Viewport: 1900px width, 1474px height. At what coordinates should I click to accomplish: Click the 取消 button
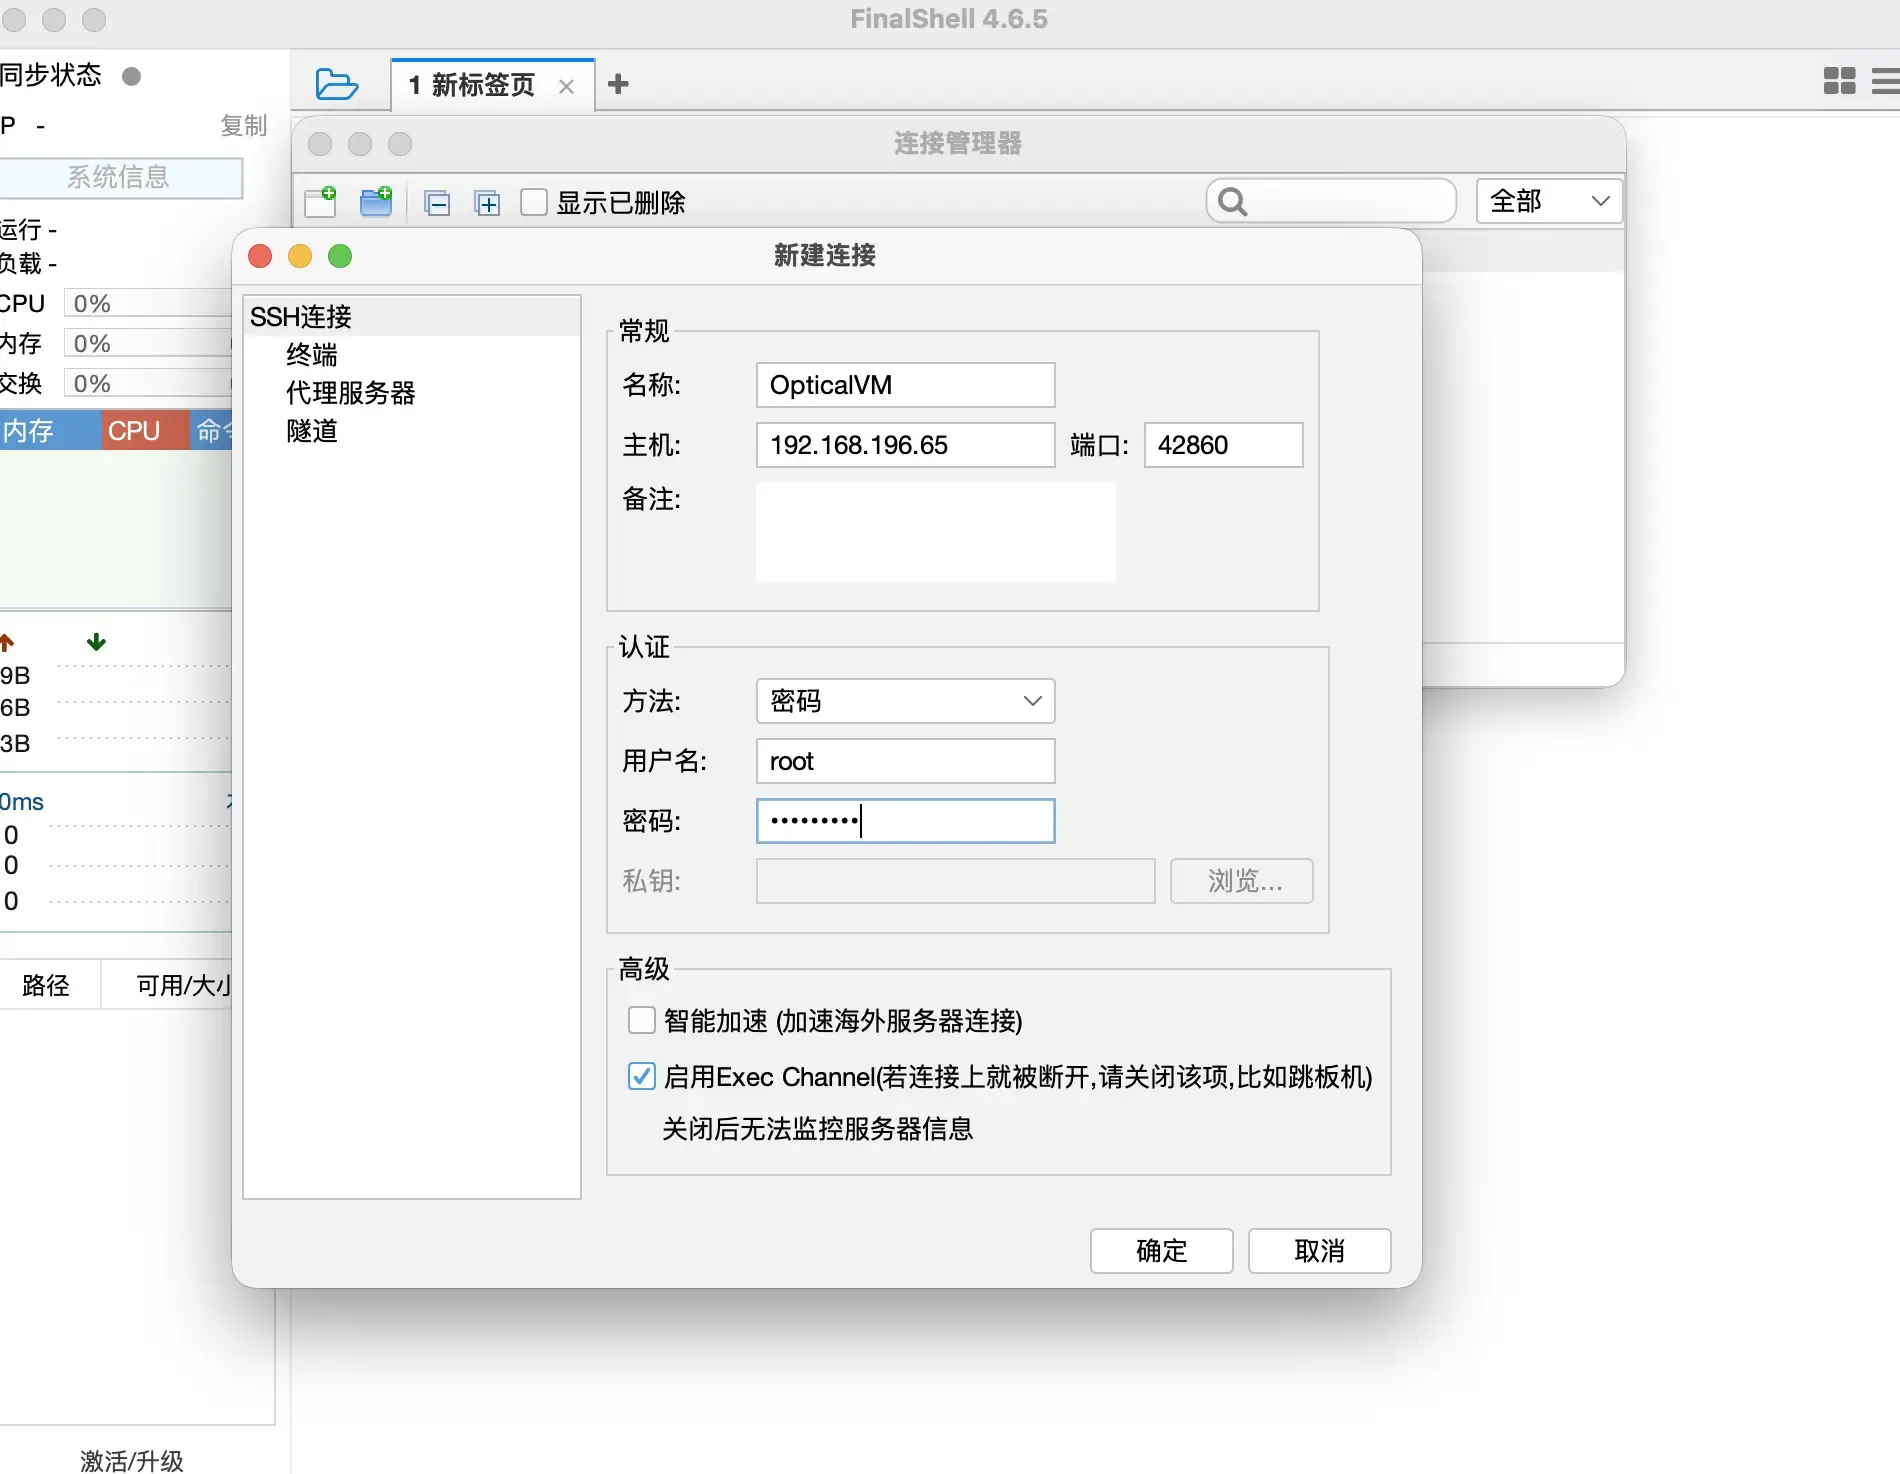coord(1319,1251)
